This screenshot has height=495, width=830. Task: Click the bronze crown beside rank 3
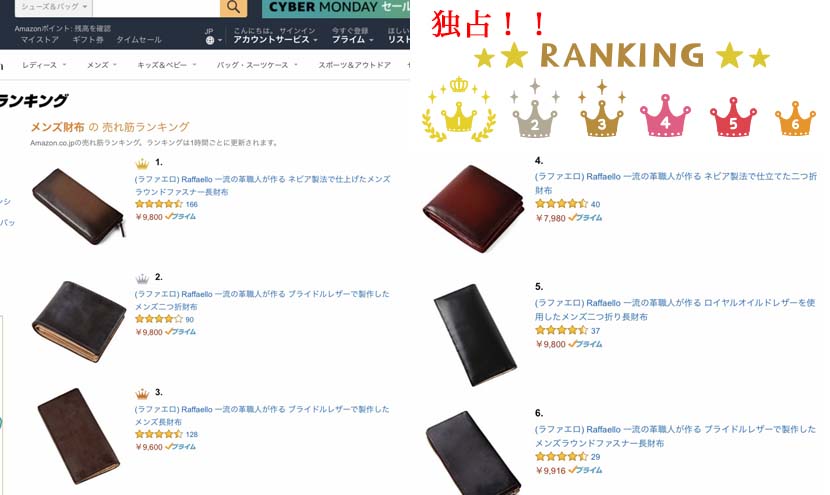pyautogui.click(x=142, y=394)
